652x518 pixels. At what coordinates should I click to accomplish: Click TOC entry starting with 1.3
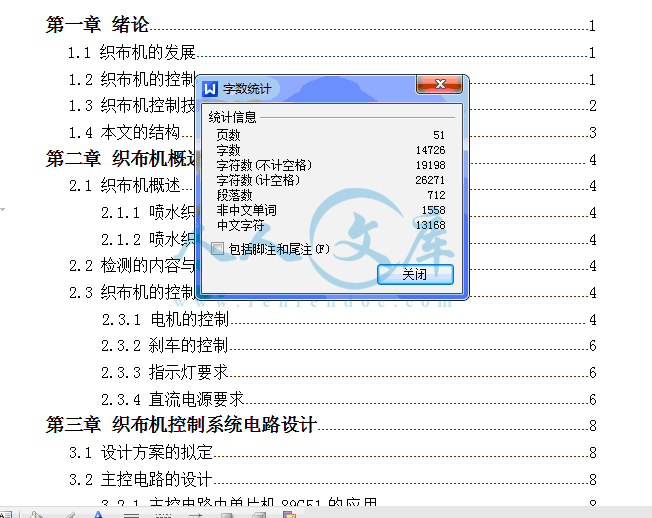click(x=131, y=106)
